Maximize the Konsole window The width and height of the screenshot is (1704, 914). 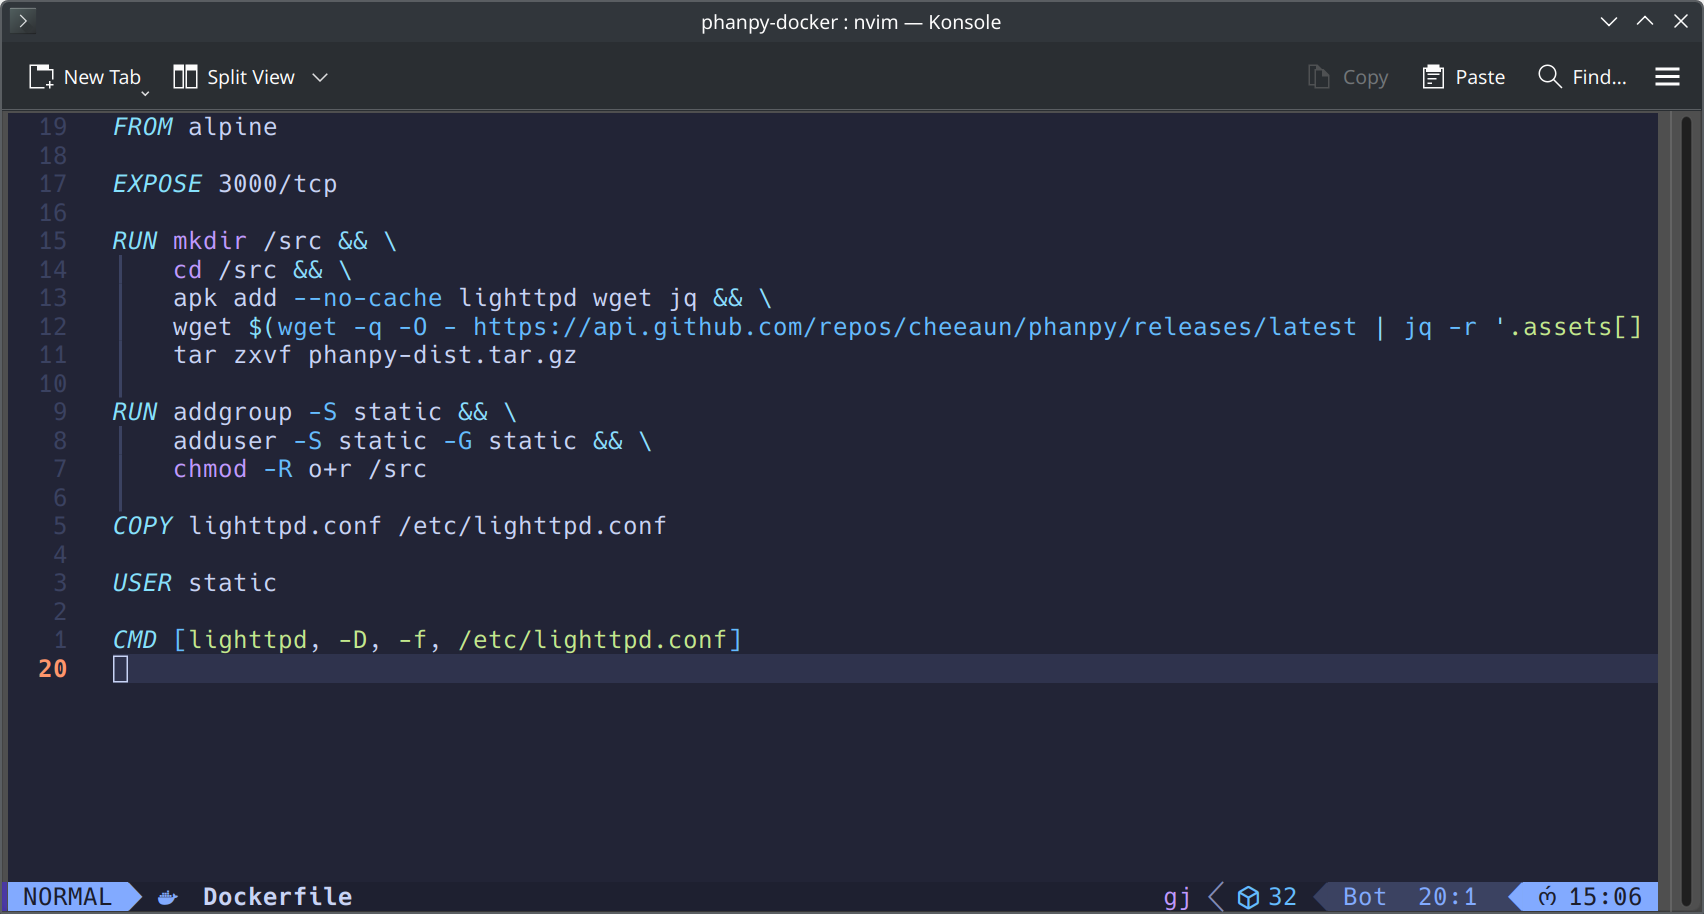[x=1645, y=21]
